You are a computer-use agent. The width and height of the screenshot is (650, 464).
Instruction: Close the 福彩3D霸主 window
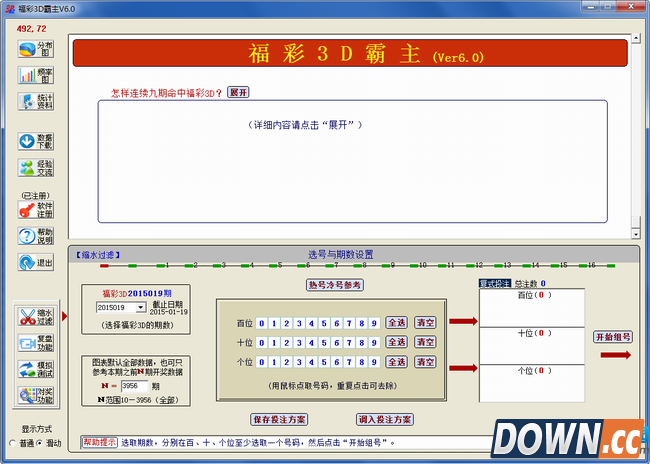(x=631, y=7)
